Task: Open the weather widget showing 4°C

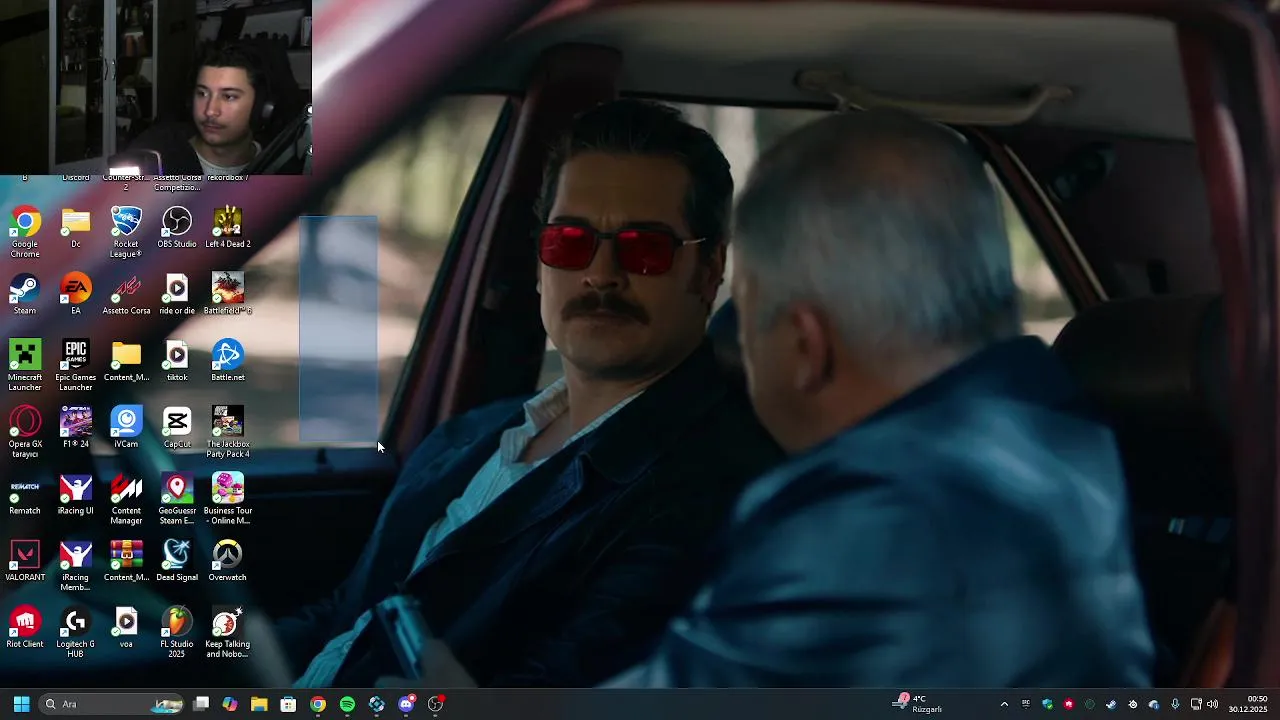Action: 918,704
